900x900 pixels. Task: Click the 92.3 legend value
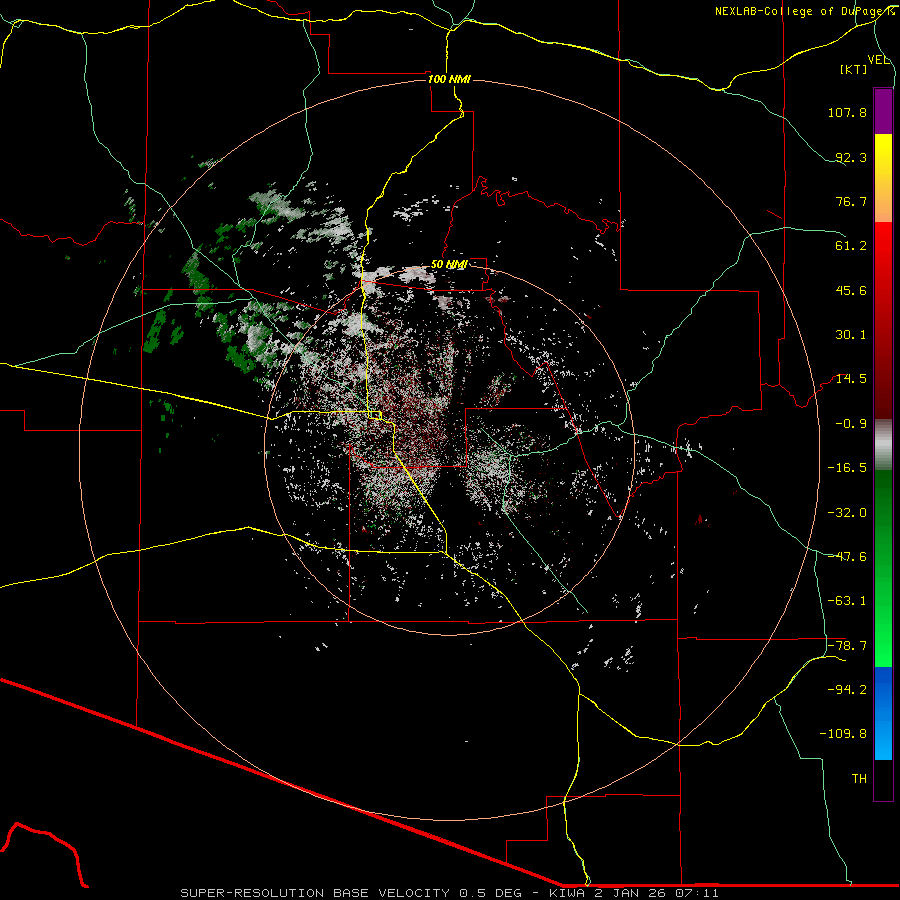(851, 157)
